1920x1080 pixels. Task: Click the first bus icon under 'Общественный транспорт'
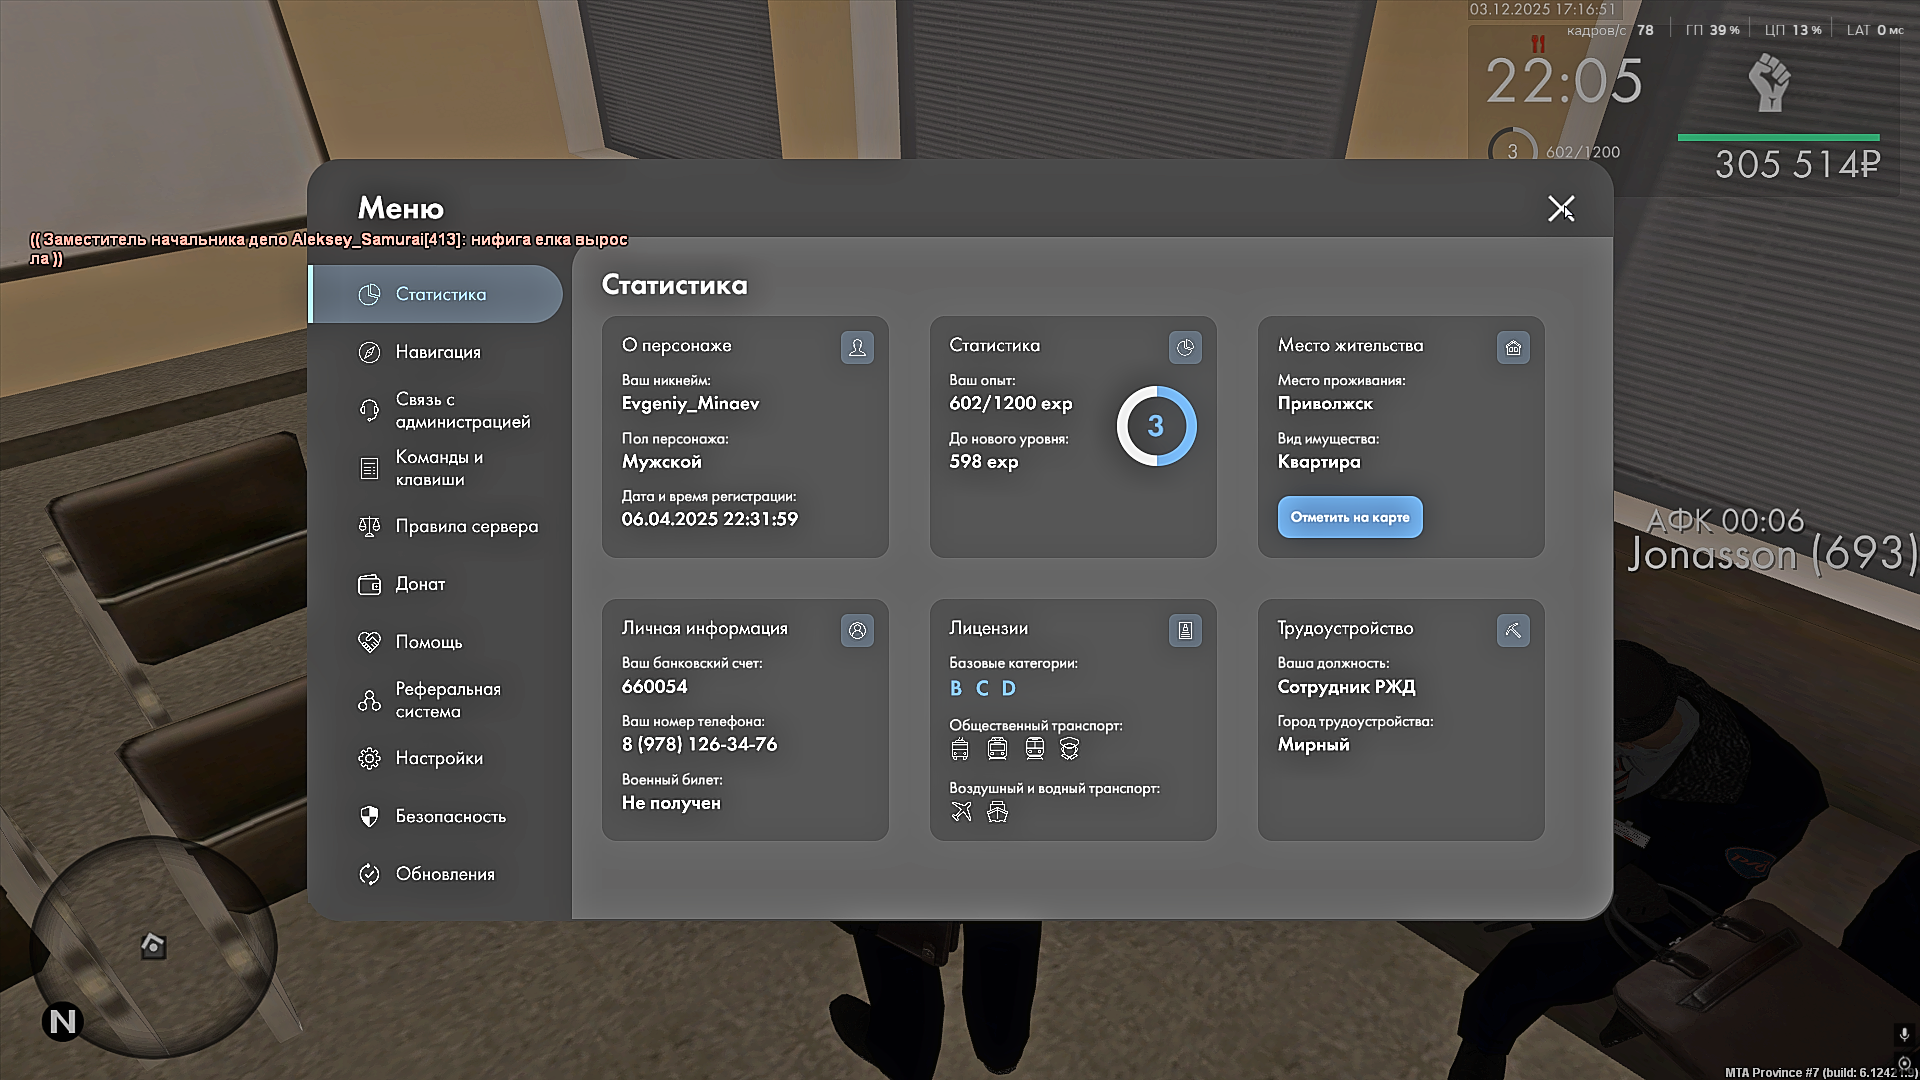[x=960, y=749]
